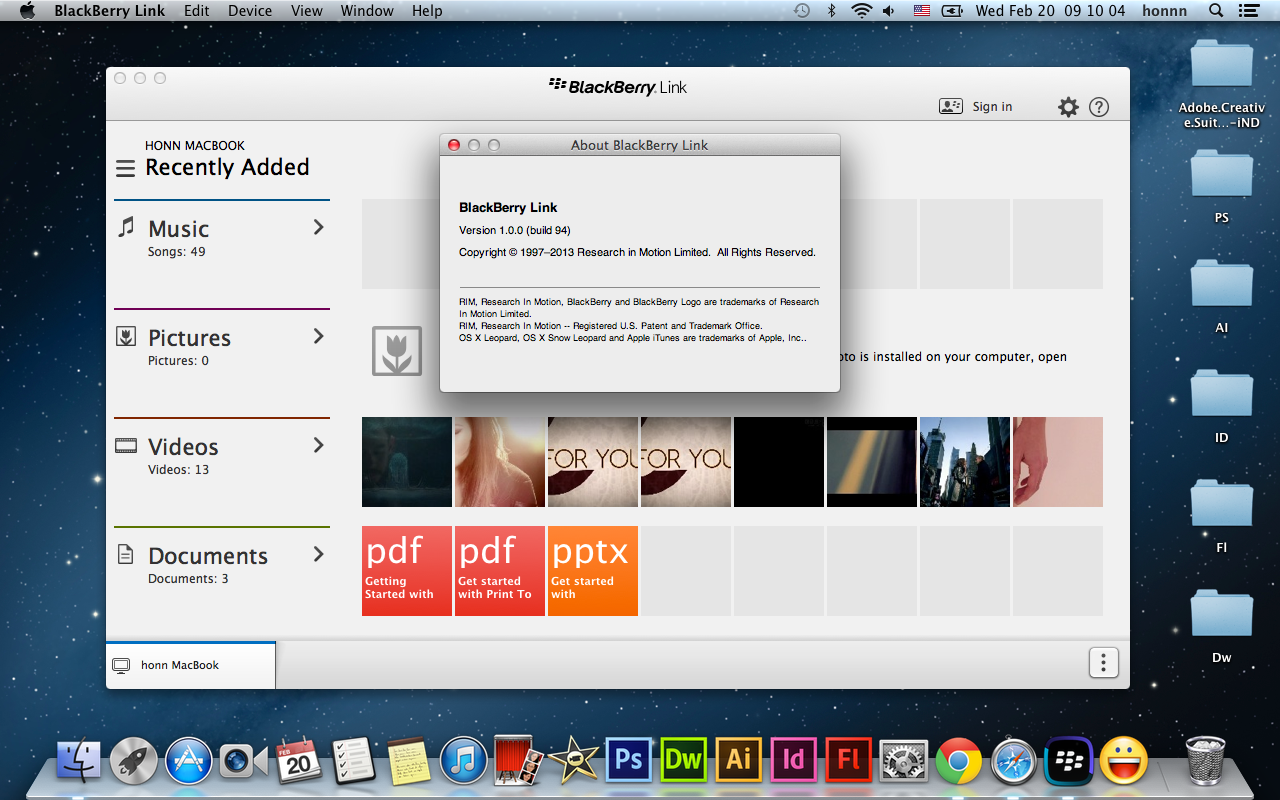Open the Help menu

click(x=427, y=11)
